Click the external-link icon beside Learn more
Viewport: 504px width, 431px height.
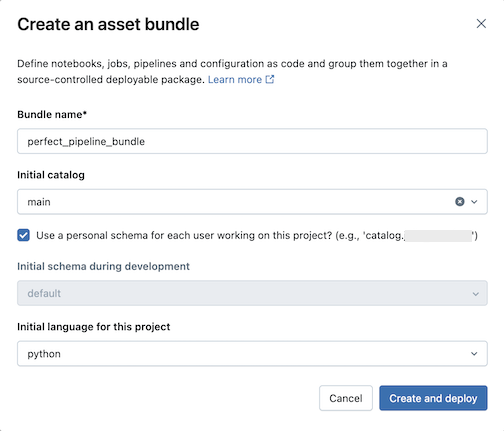coord(269,79)
